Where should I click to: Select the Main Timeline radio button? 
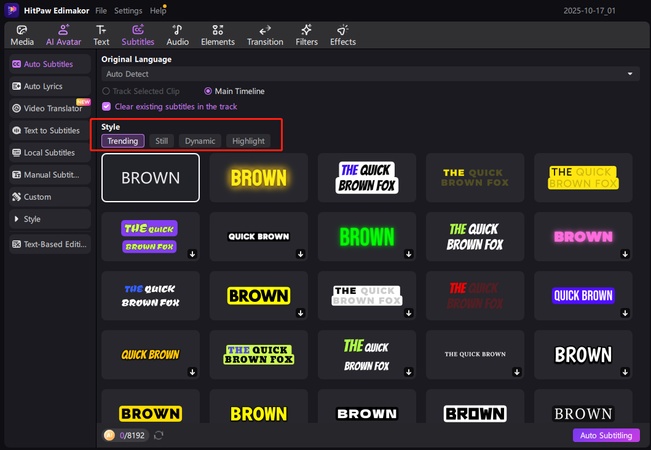208,91
